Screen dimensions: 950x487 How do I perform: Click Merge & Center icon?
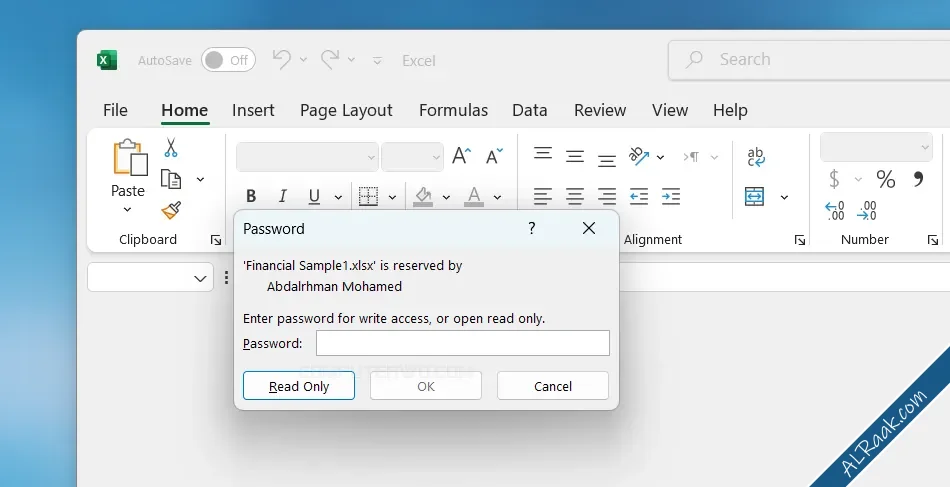pyautogui.click(x=754, y=196)
